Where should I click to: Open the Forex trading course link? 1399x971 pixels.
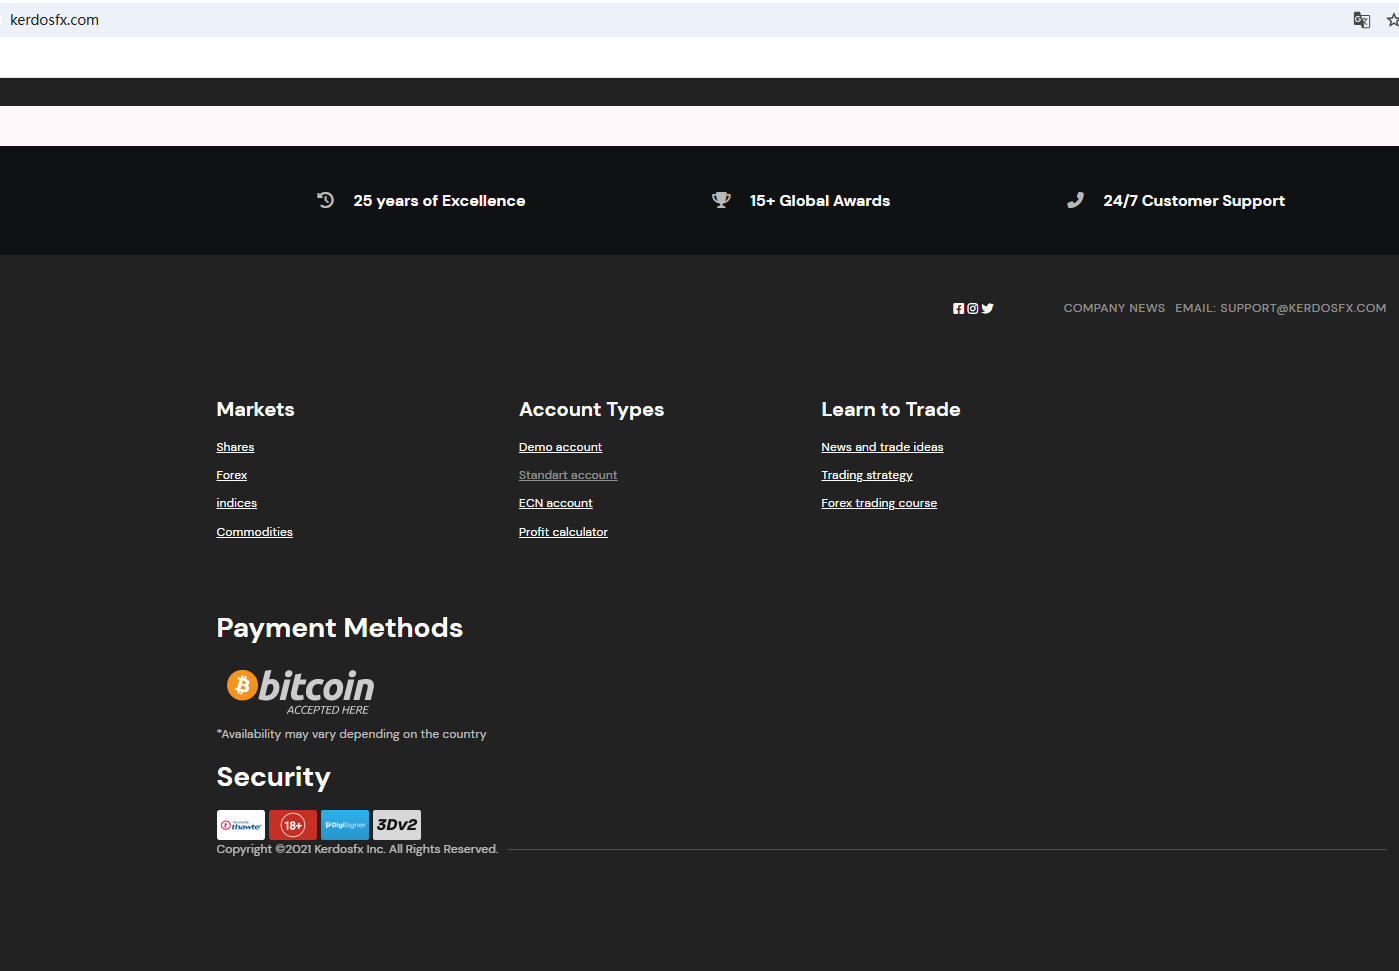click(879, 503)
